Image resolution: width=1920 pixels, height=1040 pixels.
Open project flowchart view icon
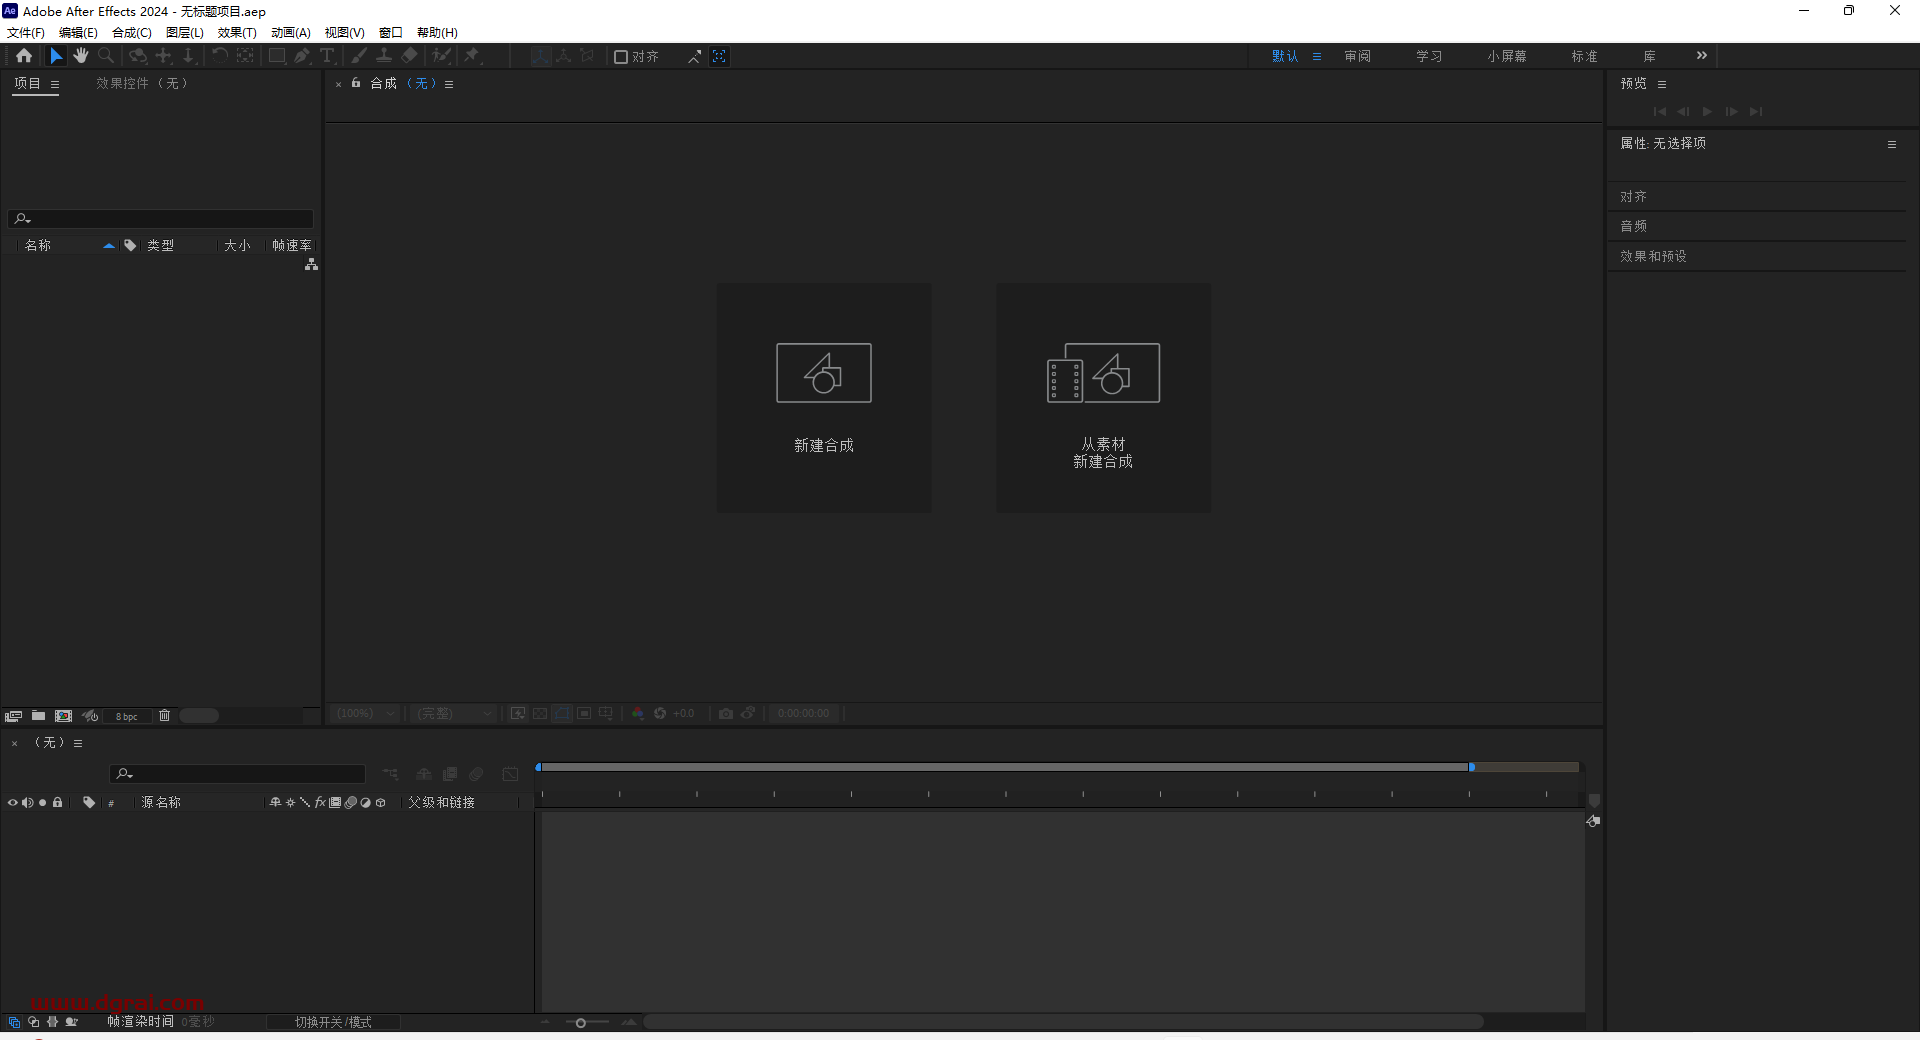tap(311, 264)
